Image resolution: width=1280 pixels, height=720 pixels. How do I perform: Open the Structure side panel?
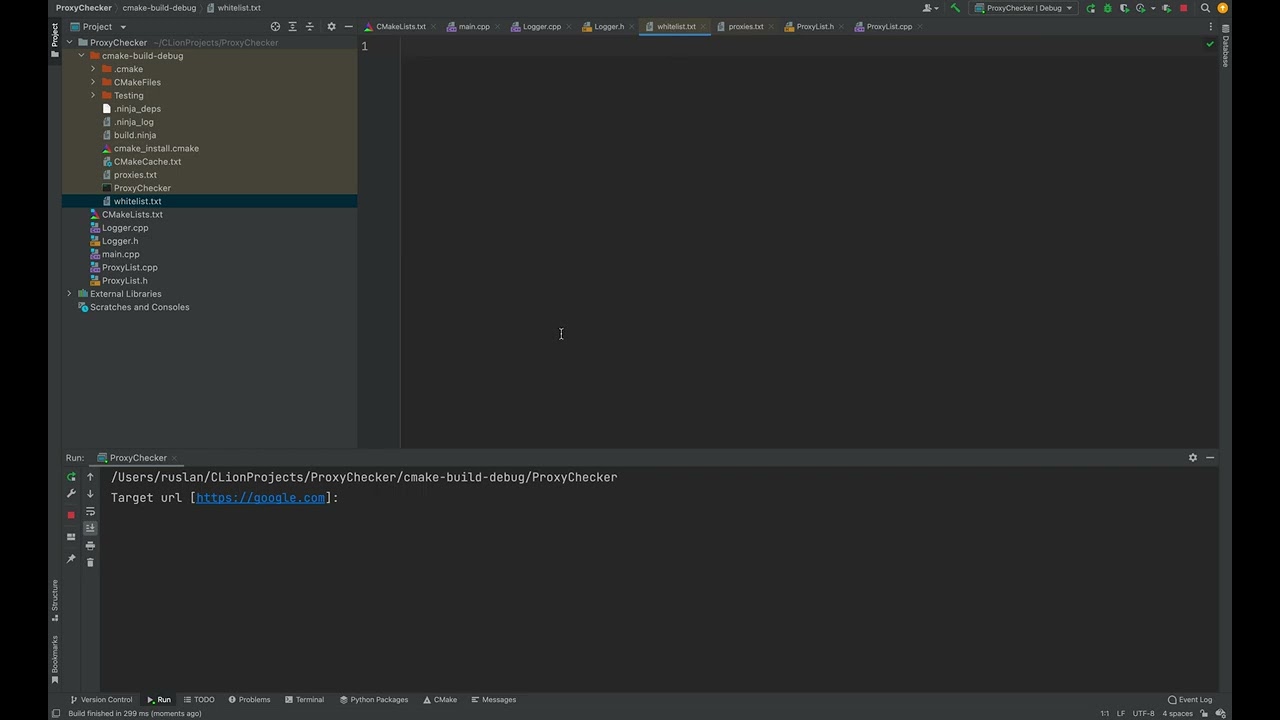coord(55,601)
